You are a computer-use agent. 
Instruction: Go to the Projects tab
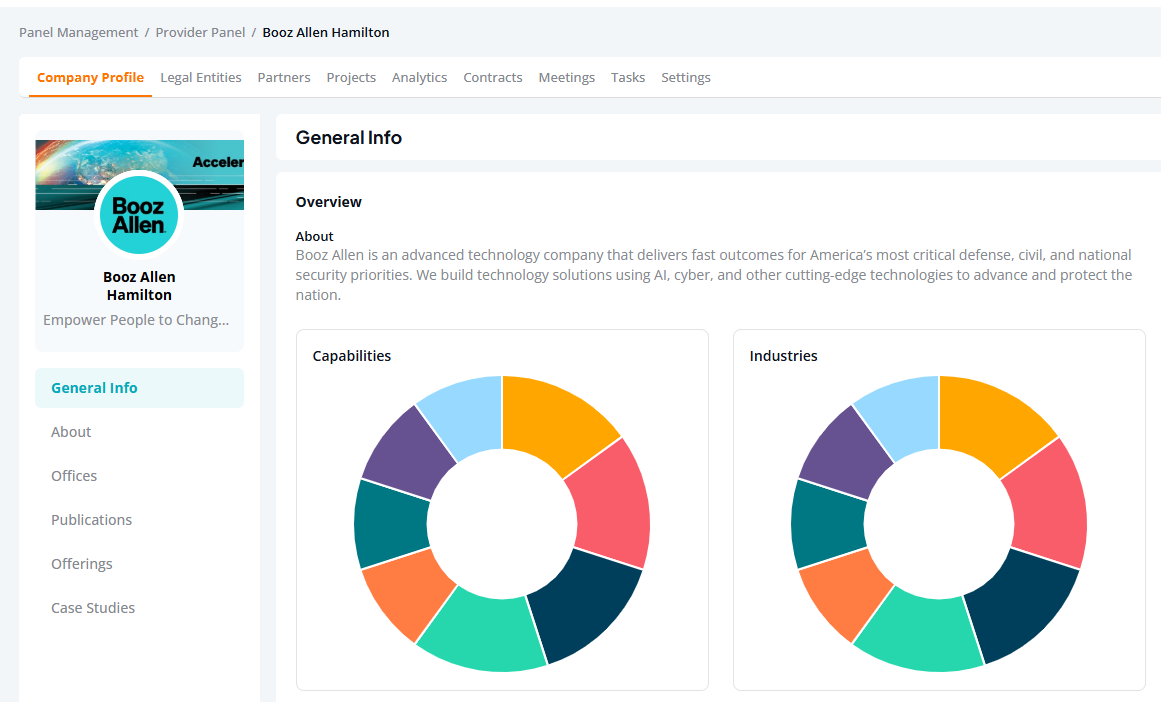pos(351,78)
